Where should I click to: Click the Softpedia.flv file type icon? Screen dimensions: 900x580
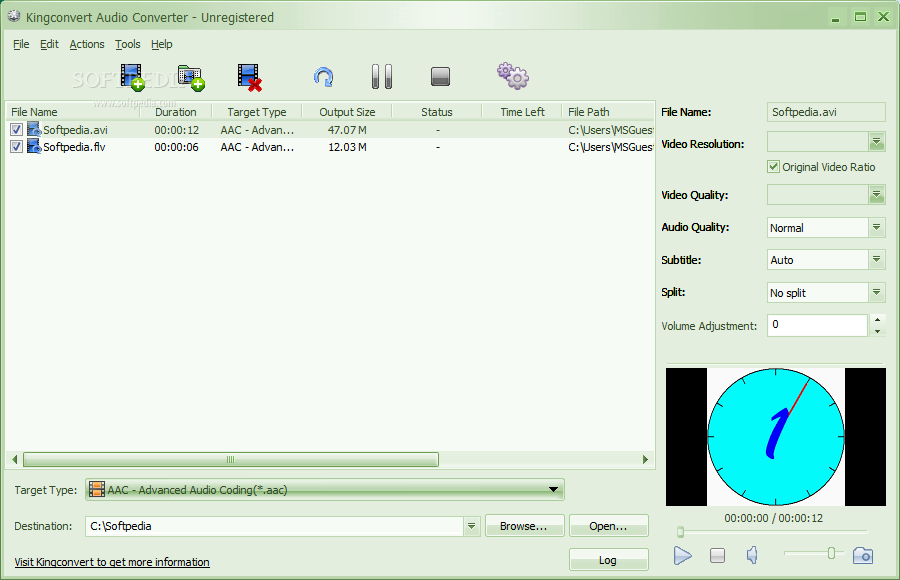click(x=34, y=146)
